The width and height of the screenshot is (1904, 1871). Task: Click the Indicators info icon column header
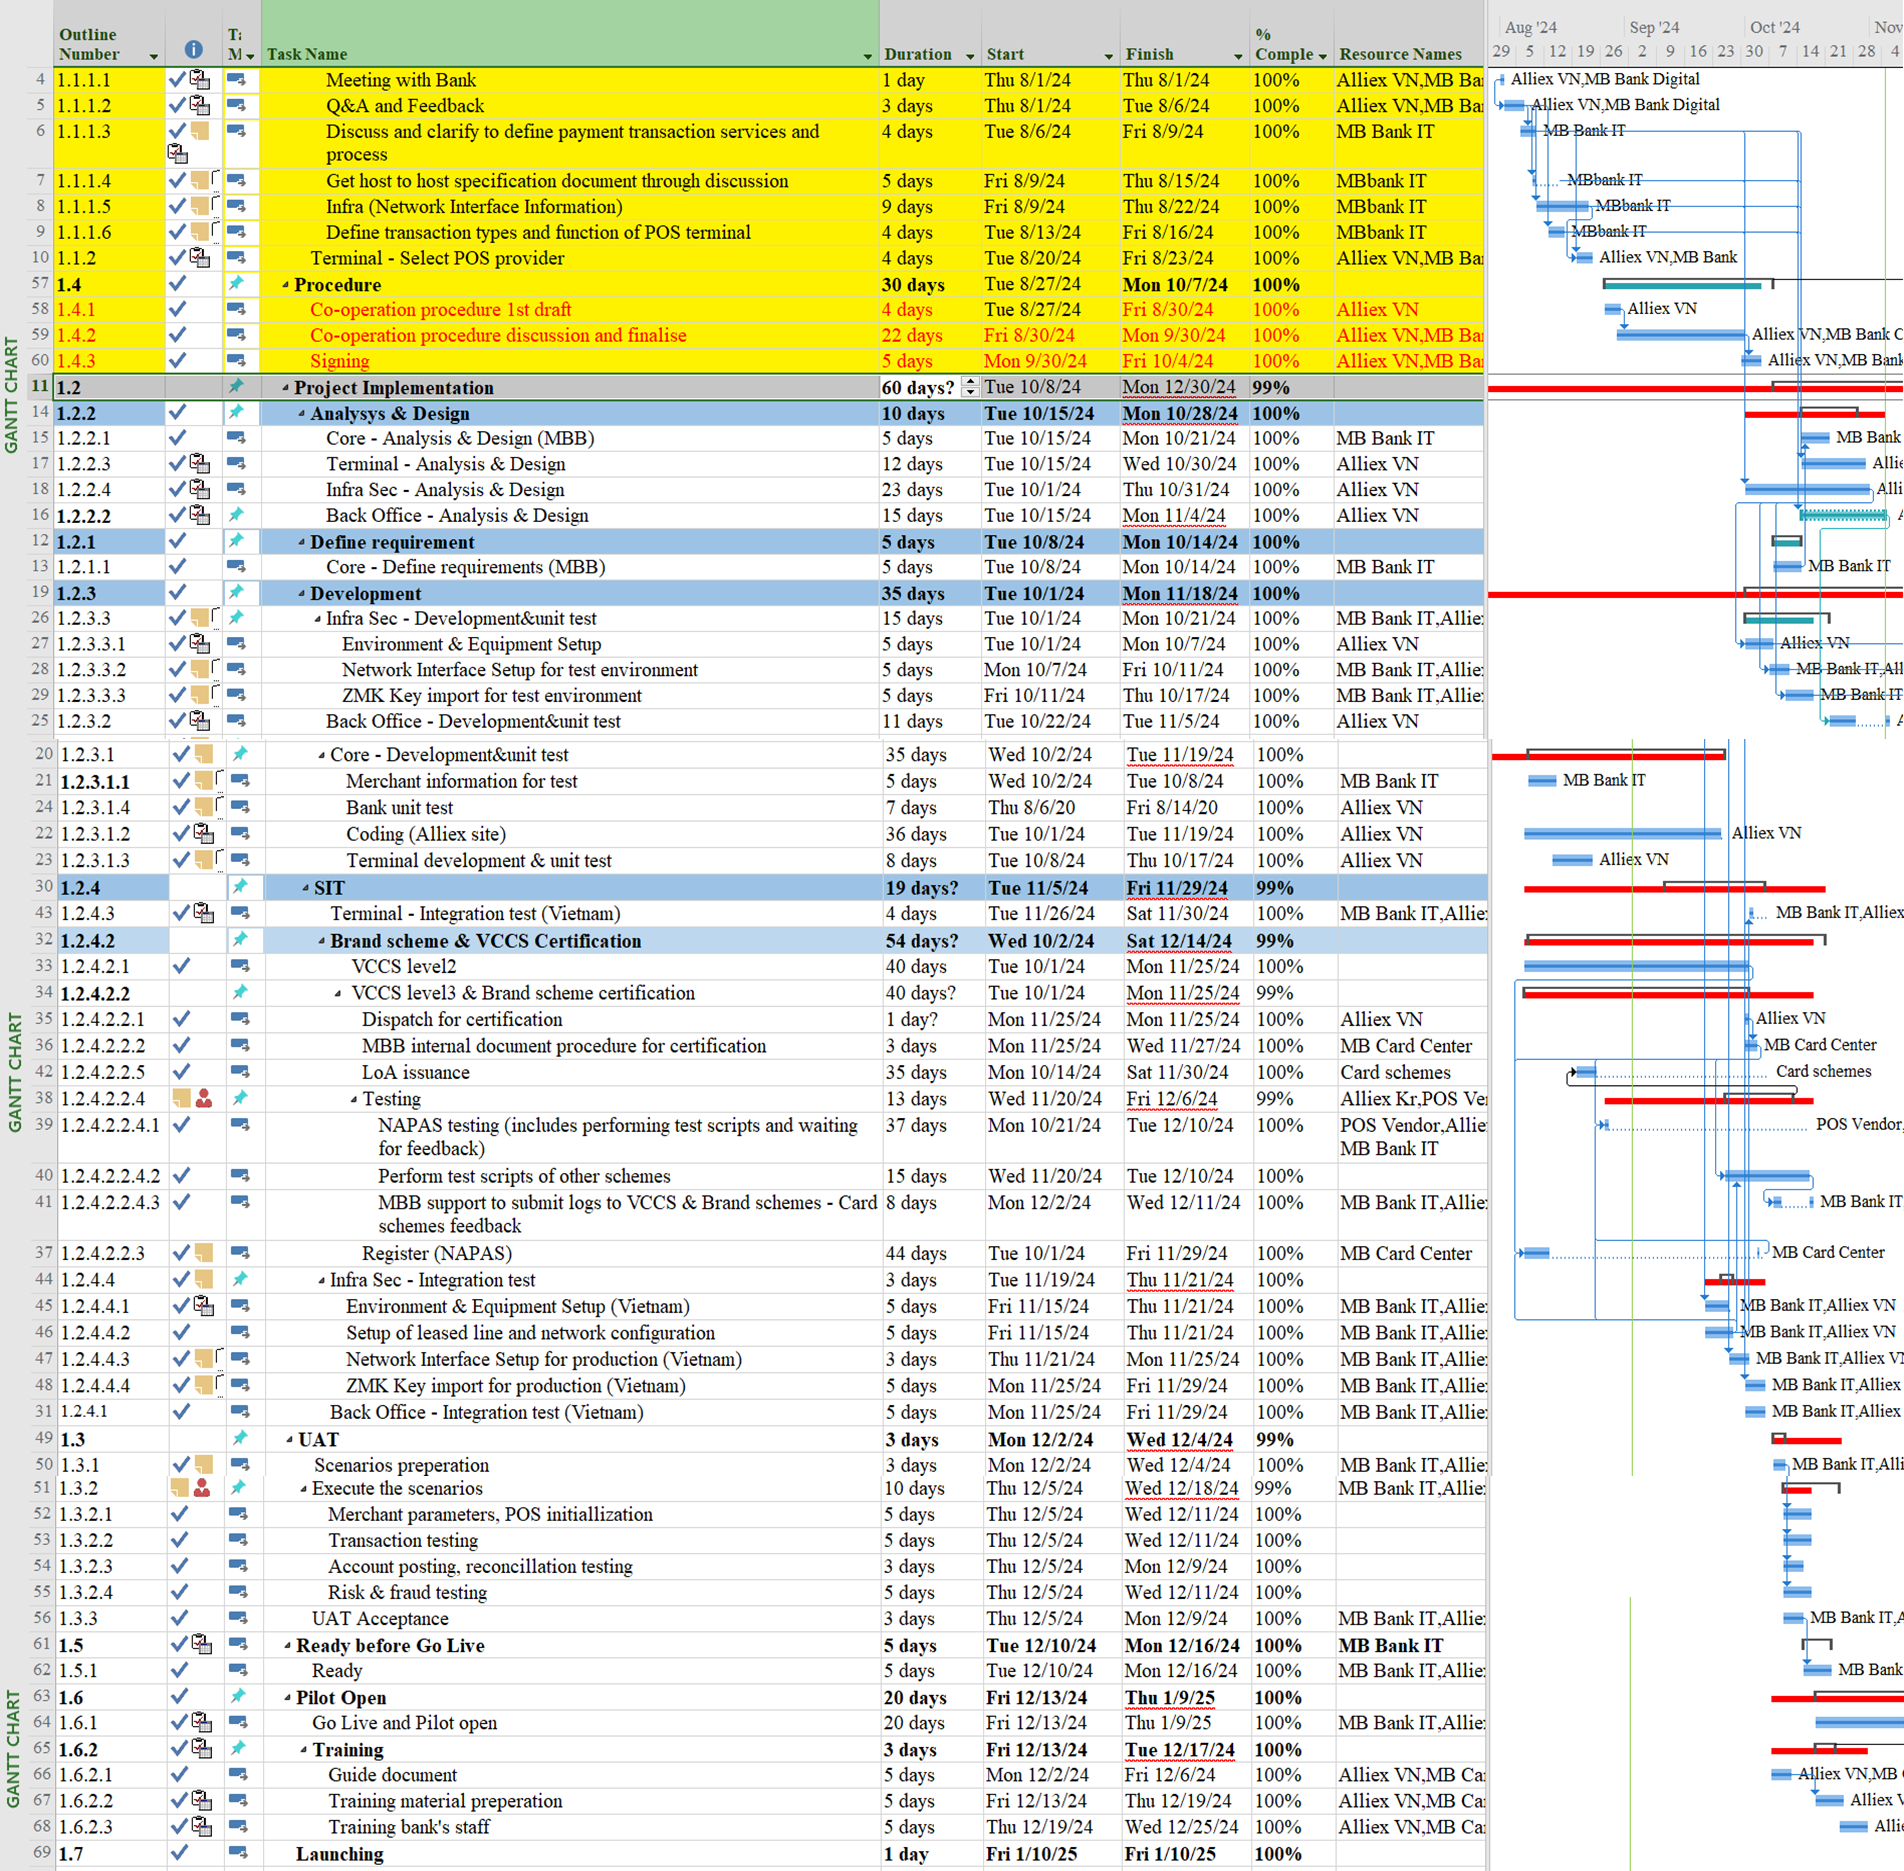point(194,49)
